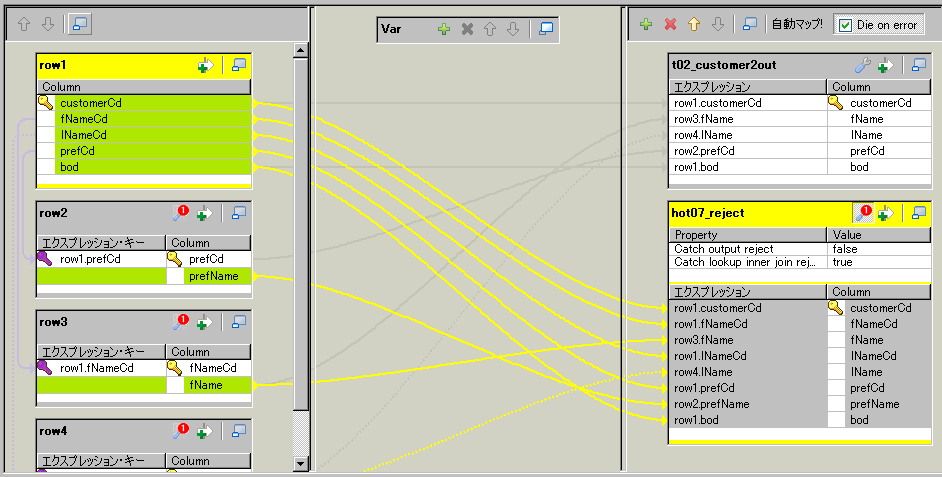Click row2 expression key row1.prefCd
Image resolution: width=942 pixels, height=477 pixels.
pyautogui.click(x=90, y=259)
